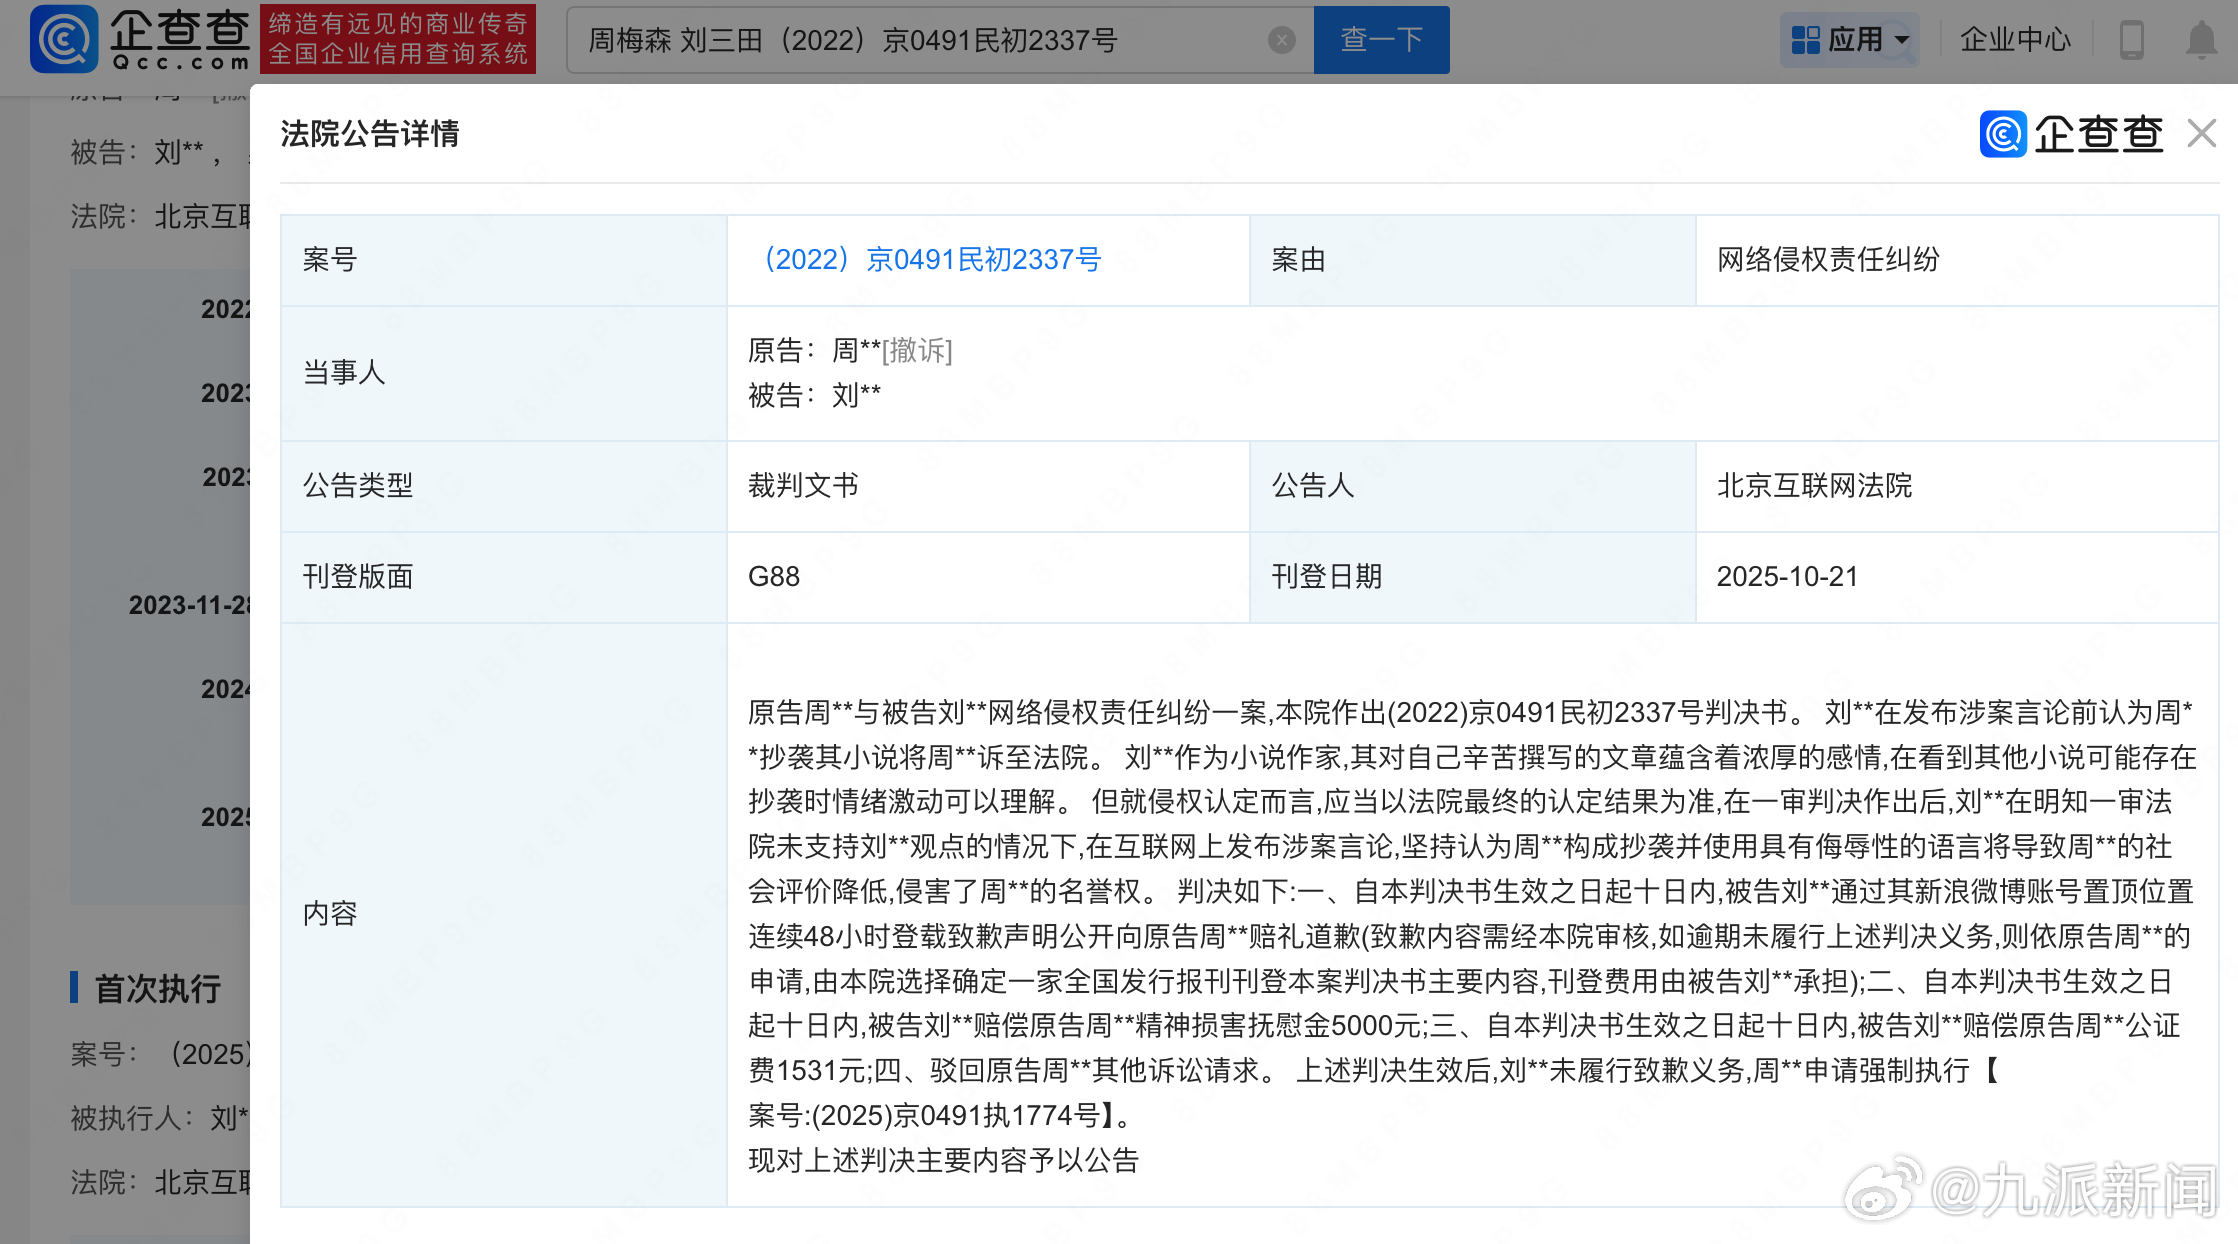Expand the 应用 dropdown caret
The image size is (2238, 1244).
[x=1902, y=40]
